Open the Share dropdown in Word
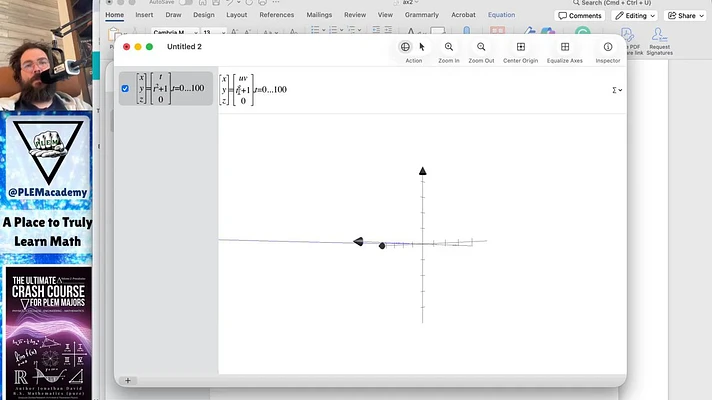712x400 pixels. 685,15
